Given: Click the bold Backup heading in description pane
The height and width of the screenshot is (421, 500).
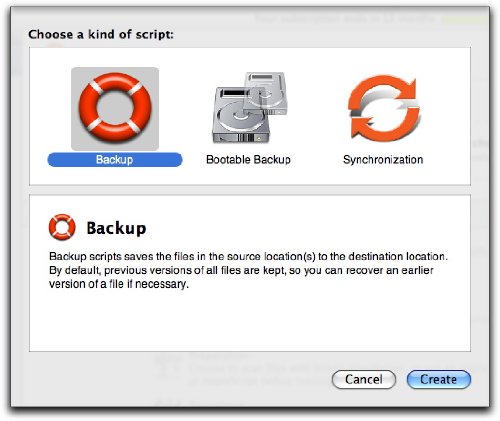Looking at the screenshot, I should (116, 228).
